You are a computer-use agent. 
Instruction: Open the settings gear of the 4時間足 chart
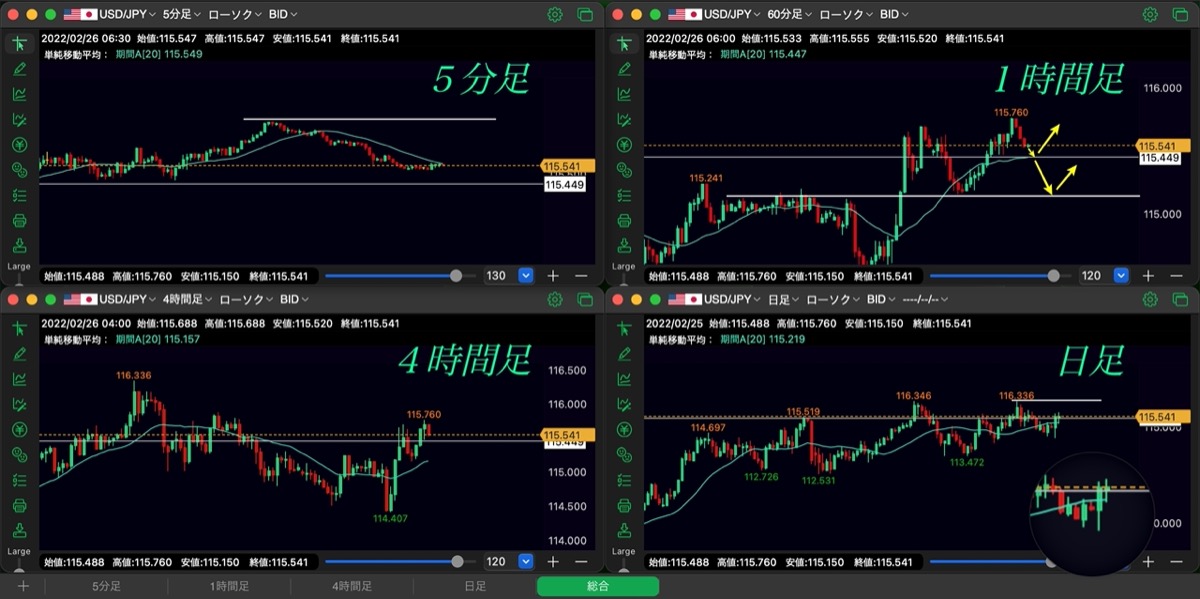point(555,299)
